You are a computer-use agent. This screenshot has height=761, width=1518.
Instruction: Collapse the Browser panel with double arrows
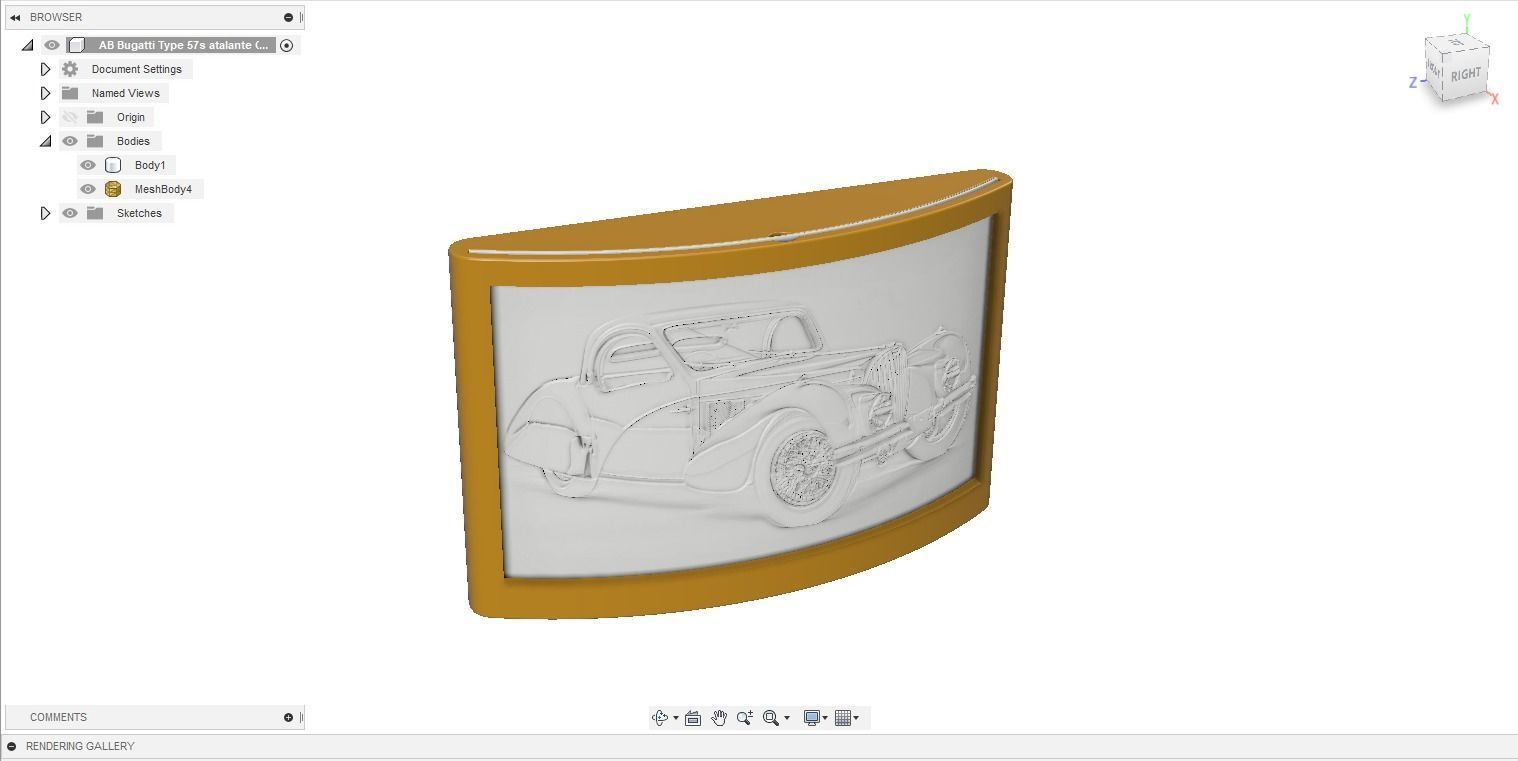point(15,17)
